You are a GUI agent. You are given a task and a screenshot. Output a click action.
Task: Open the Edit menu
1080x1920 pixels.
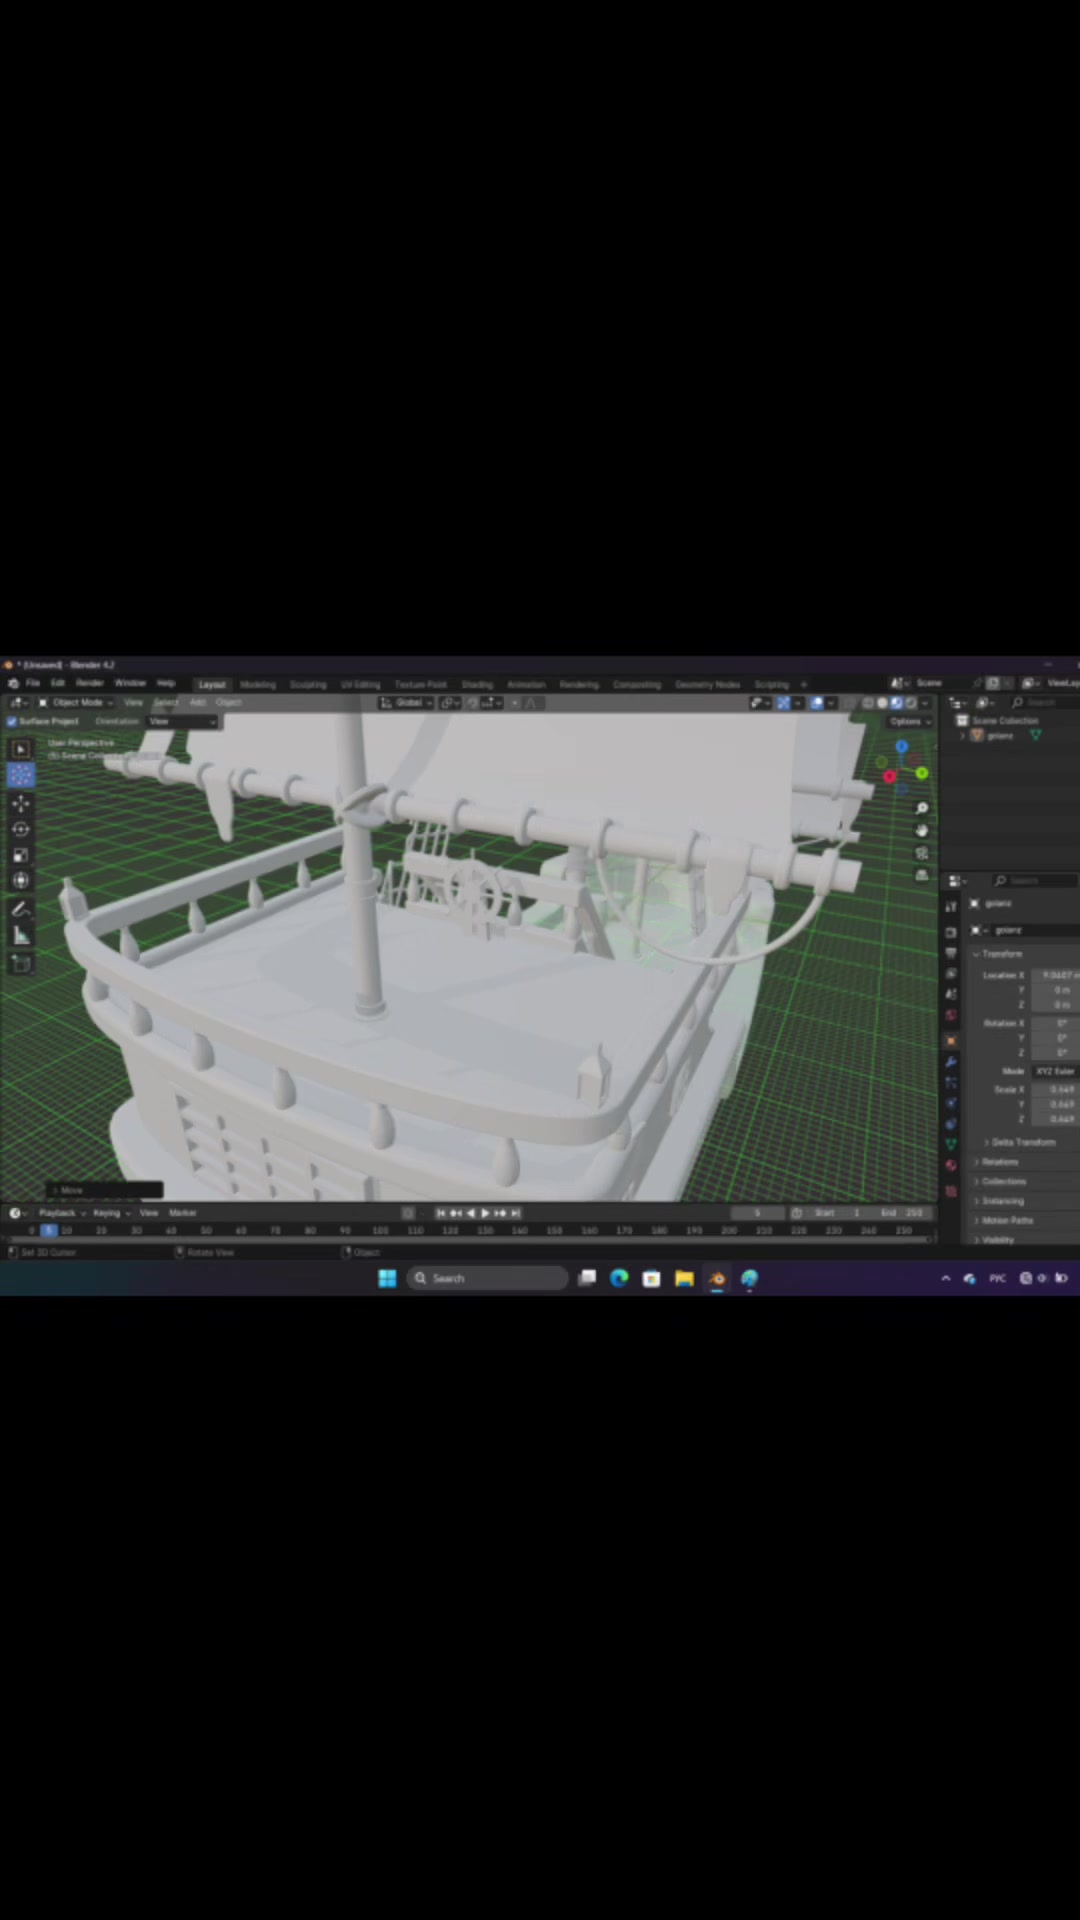tap(58, 684)
